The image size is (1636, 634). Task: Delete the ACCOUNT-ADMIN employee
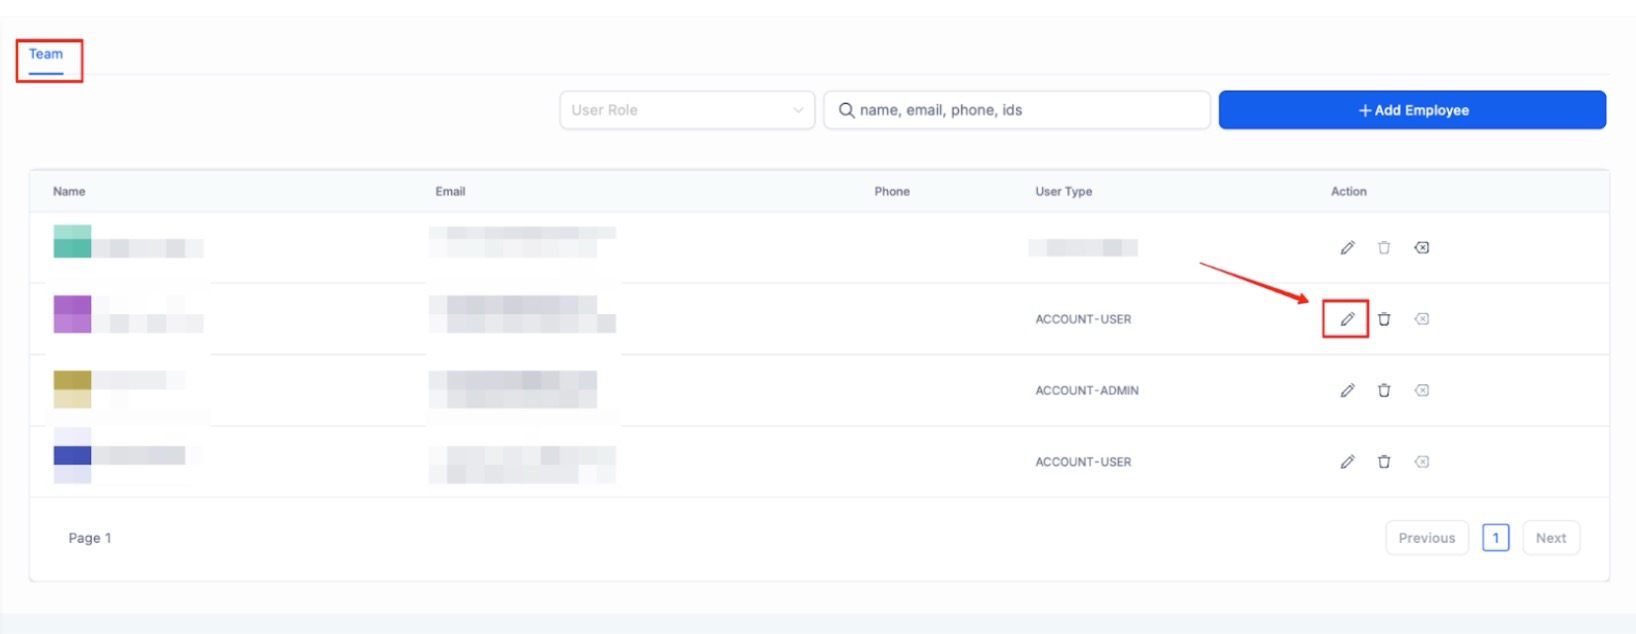[1384, 390]
